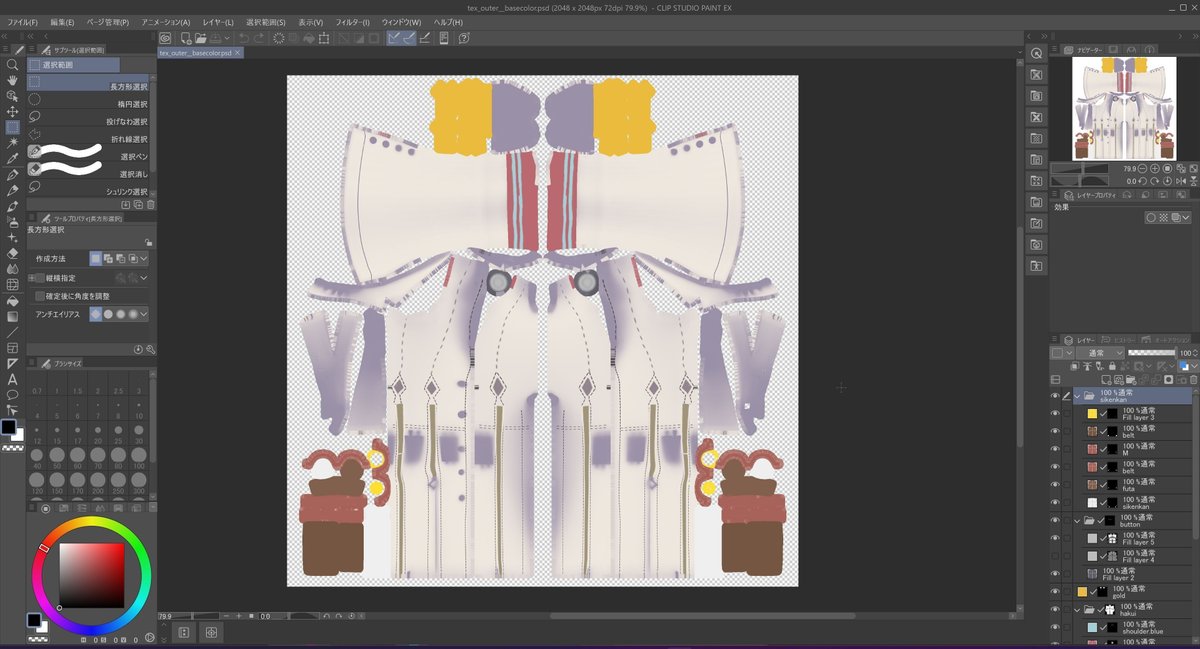This screenshot has width=1200, height=649.
Task: Collapse the sikenkan layer folder
Action: click(1077, 395)
